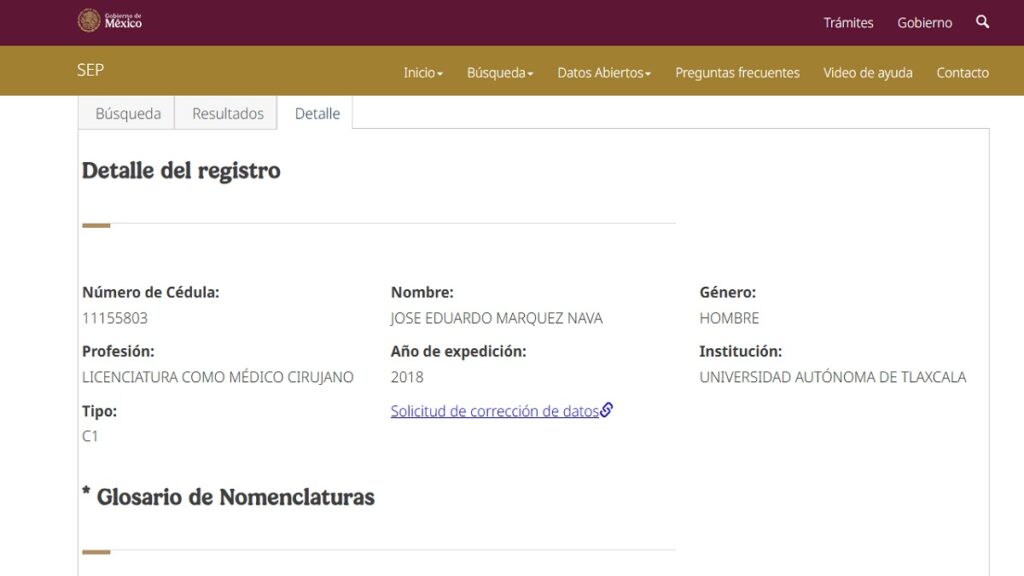Click the Universidad Autónoma de Tlaxcala text
The height and width of the screenshot is (576, 1024).
click(x=832, y=378)
